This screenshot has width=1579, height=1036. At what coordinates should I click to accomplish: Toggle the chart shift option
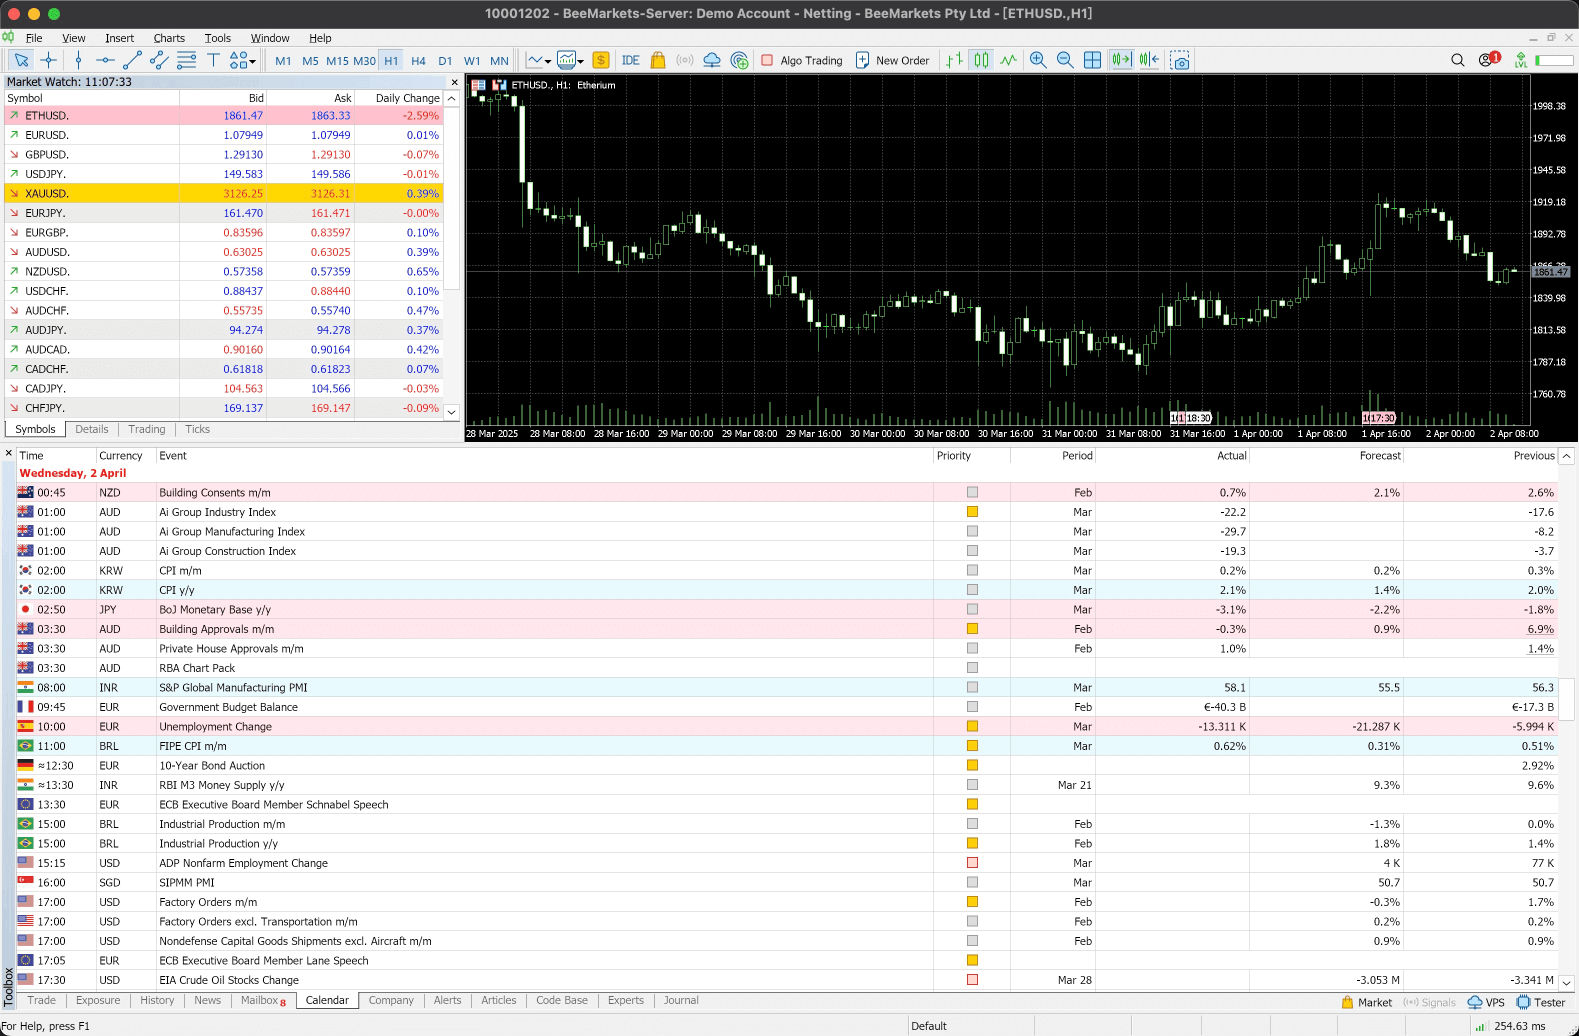pyautogui.click(x=1149, y=60)
